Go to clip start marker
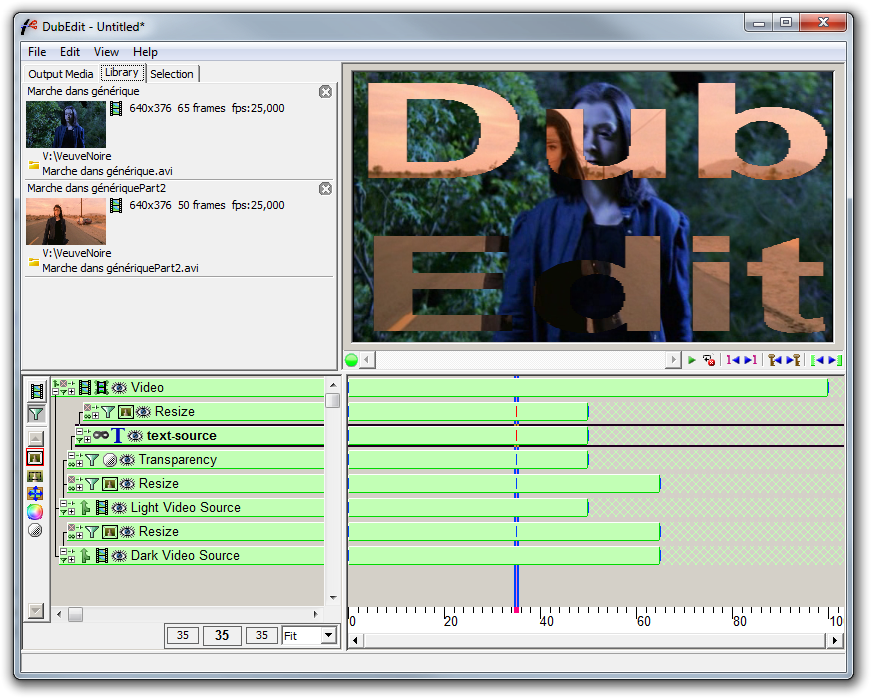The height and width of the screenshot is (699, 871). [x=817, y=360]
